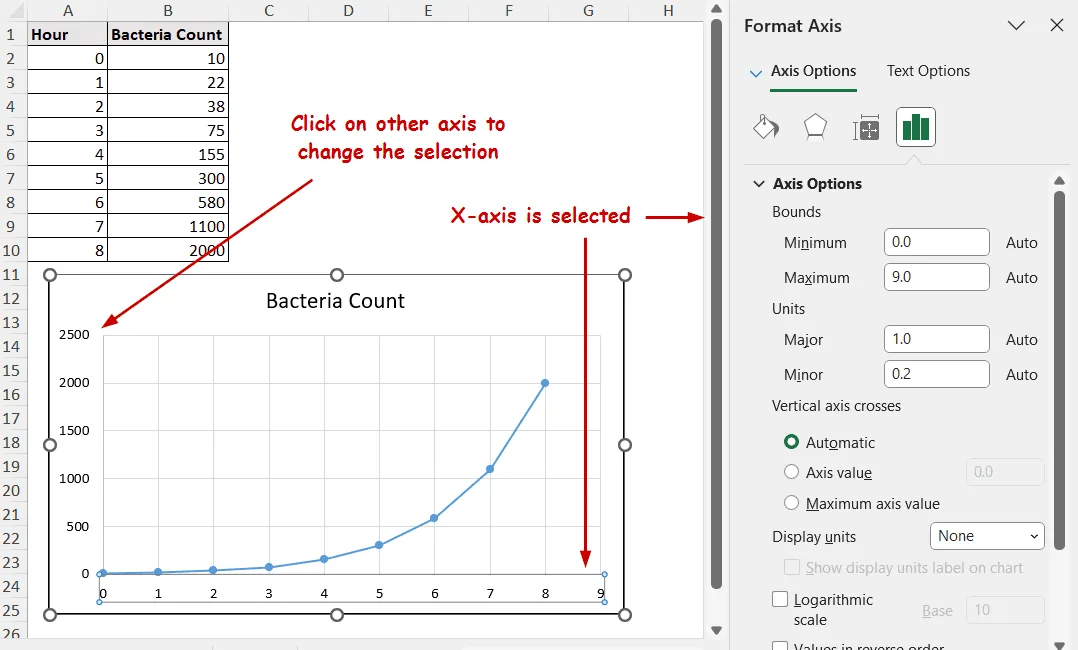The height and width of the screenshot is (650, 1078).
Task: Click the vertical axis label 2500
Action: (x=74, y=334)
